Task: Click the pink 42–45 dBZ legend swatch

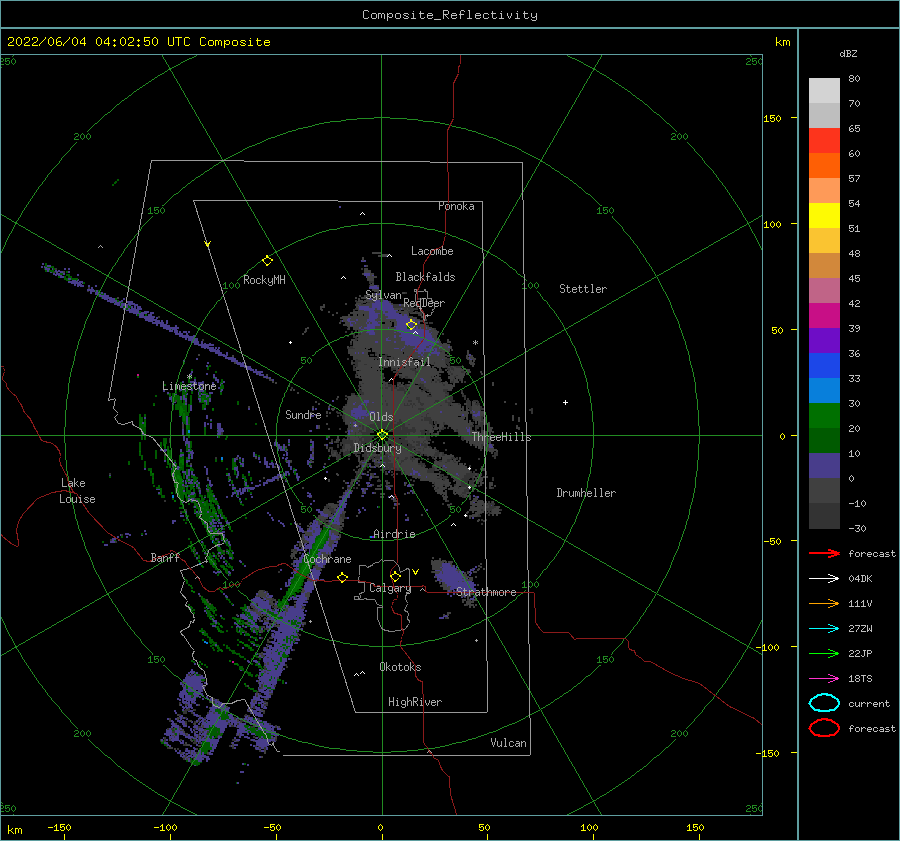Action: coord(824,290)
